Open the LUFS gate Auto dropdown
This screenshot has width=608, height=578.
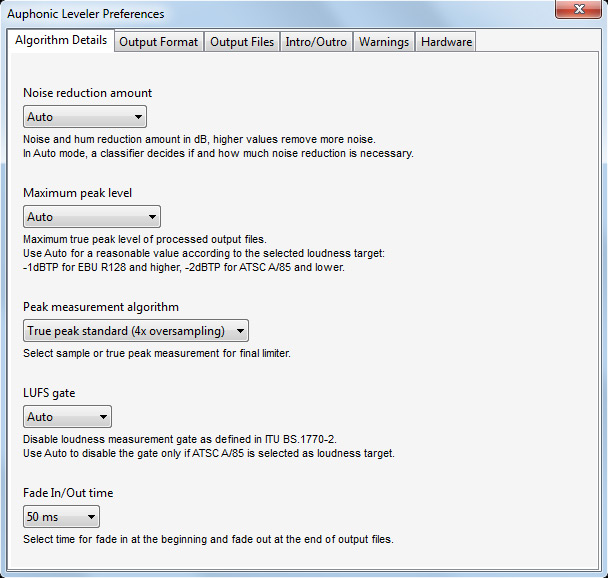tap(67, 417)
